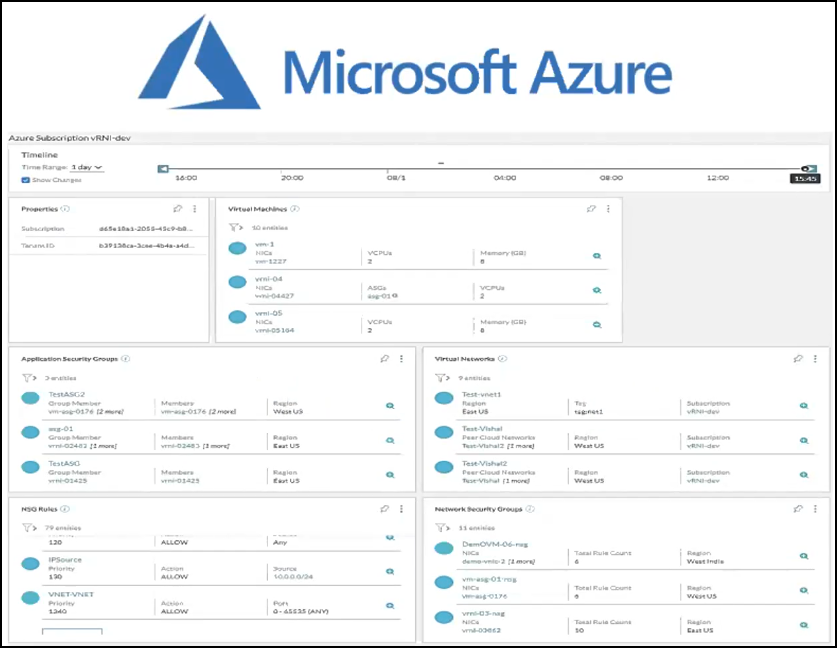Click the magnifier icon for vrni-04
The image size is (837, 648).
click(597, 290)
